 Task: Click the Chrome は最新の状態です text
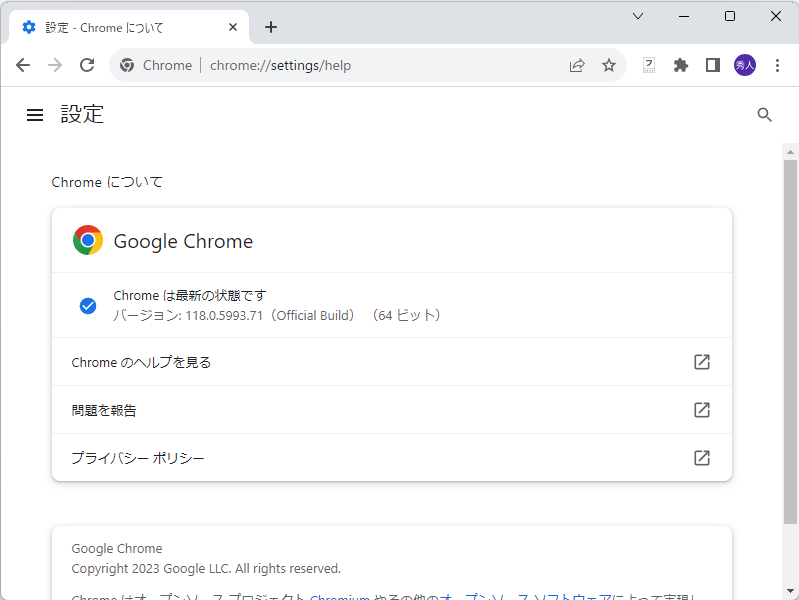(190, 296)
